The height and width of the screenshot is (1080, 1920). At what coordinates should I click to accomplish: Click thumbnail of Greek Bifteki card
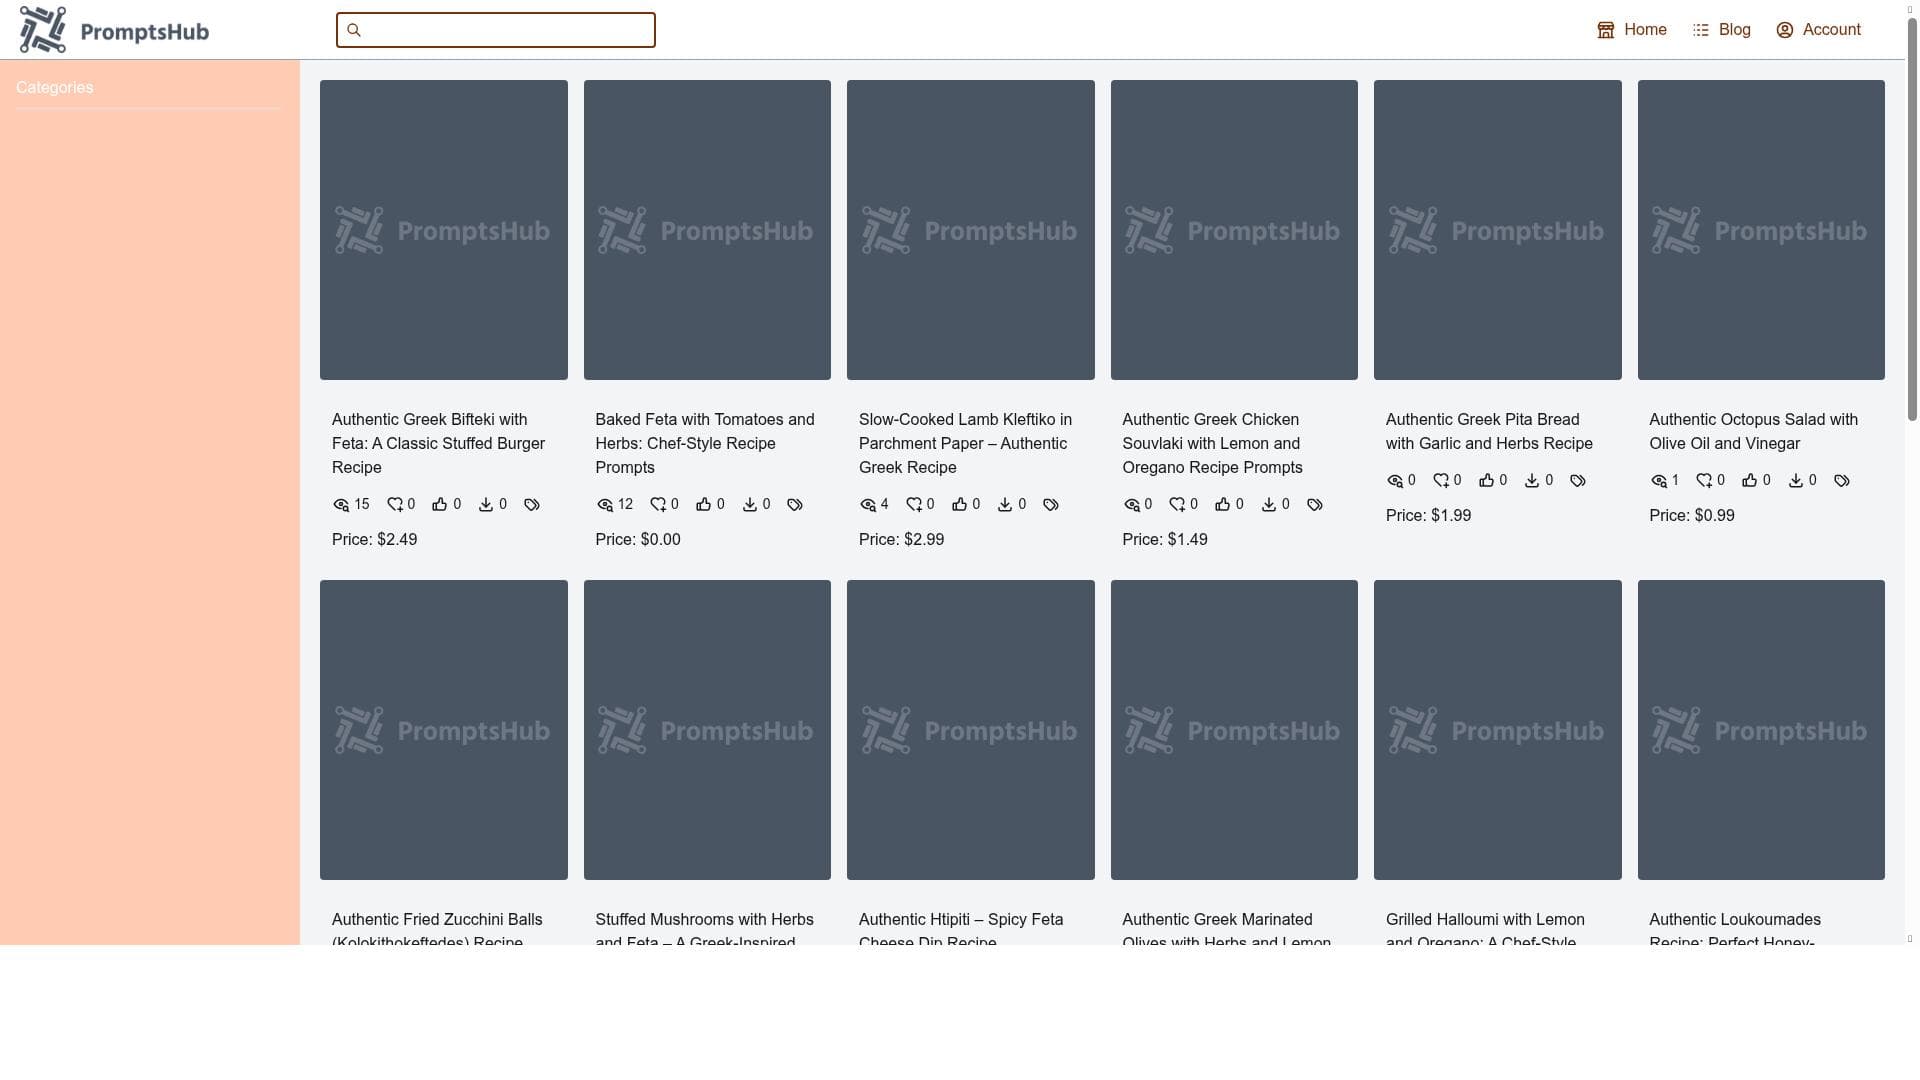(x=444, y=230)
